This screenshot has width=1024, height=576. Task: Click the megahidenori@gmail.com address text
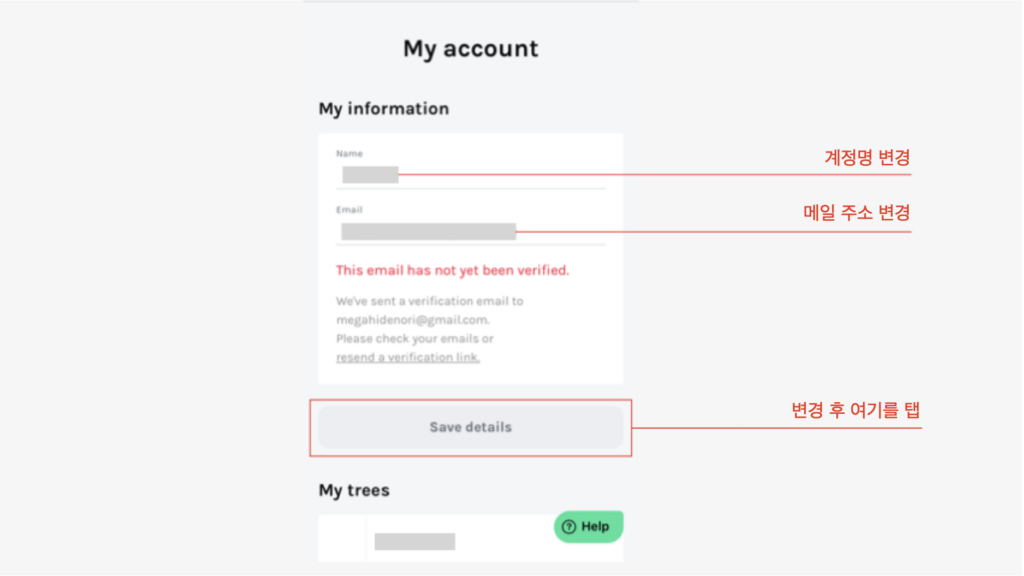pos(413,320)
